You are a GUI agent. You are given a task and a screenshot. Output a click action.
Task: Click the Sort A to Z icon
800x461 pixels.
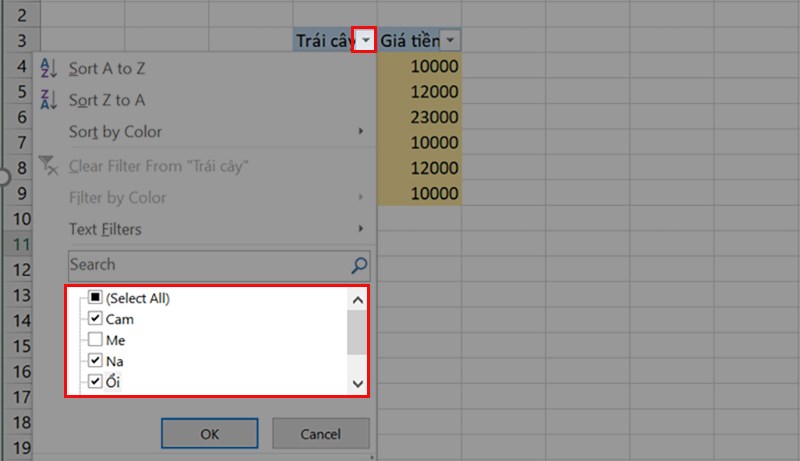48,68
